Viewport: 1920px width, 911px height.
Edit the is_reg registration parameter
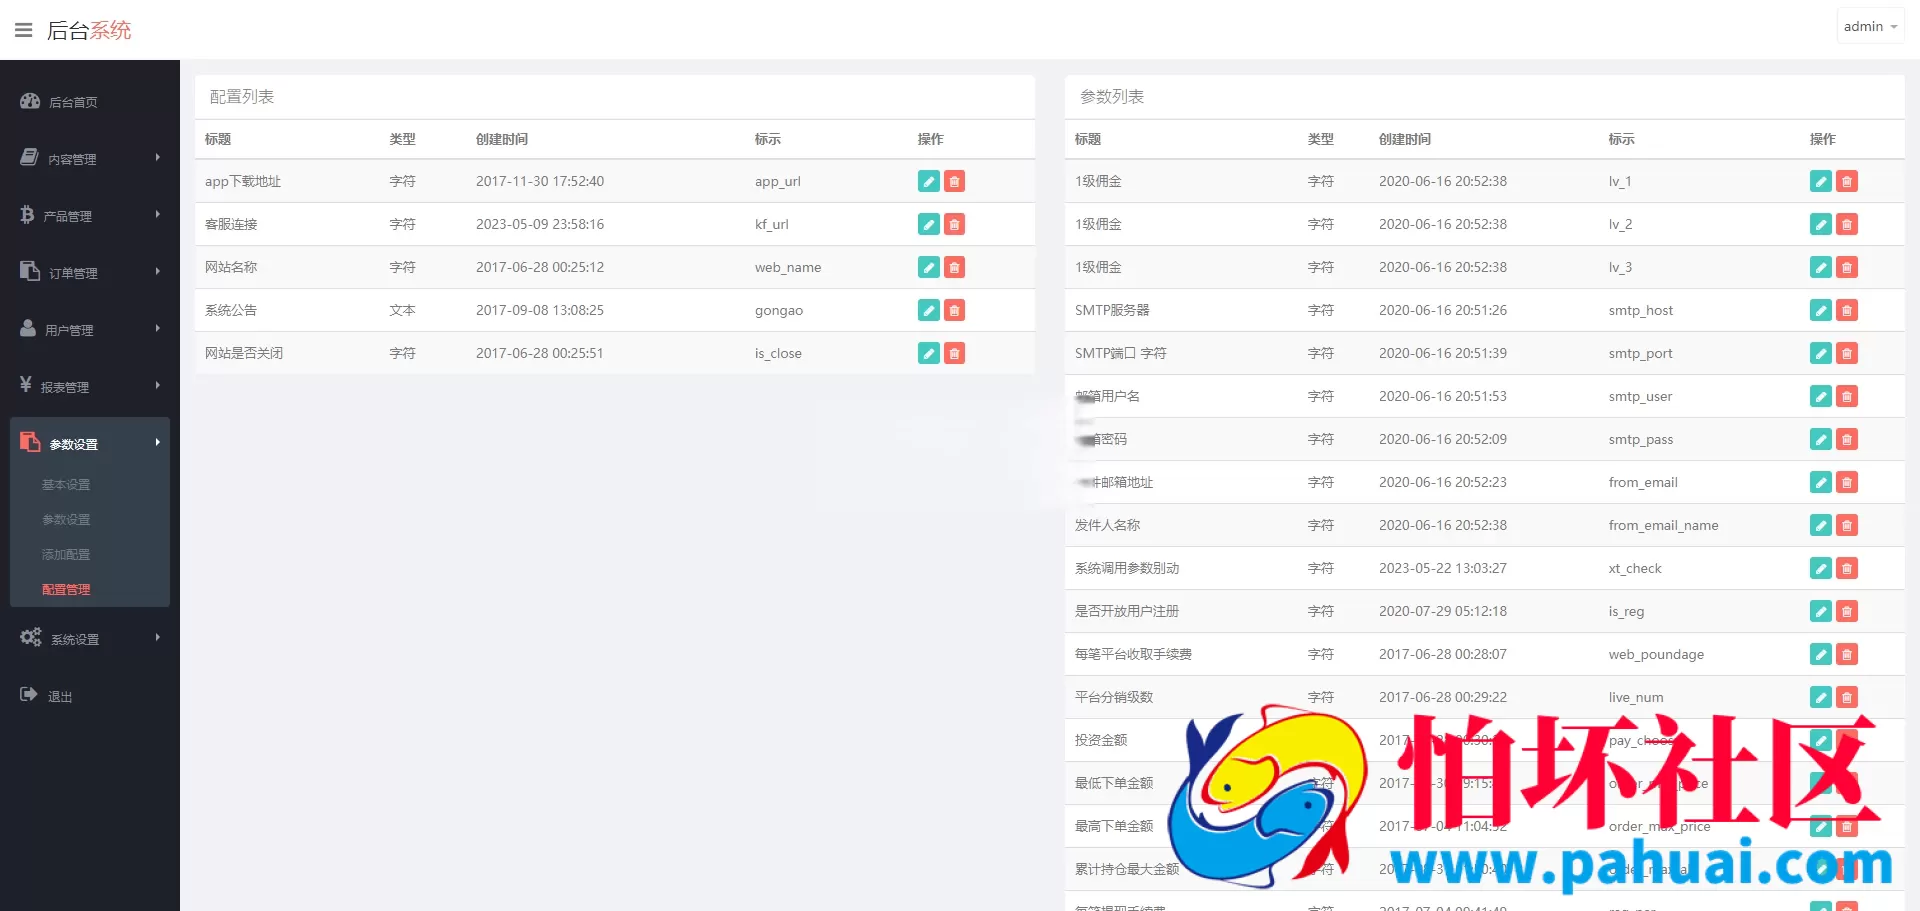click(x=1820, y=611)
